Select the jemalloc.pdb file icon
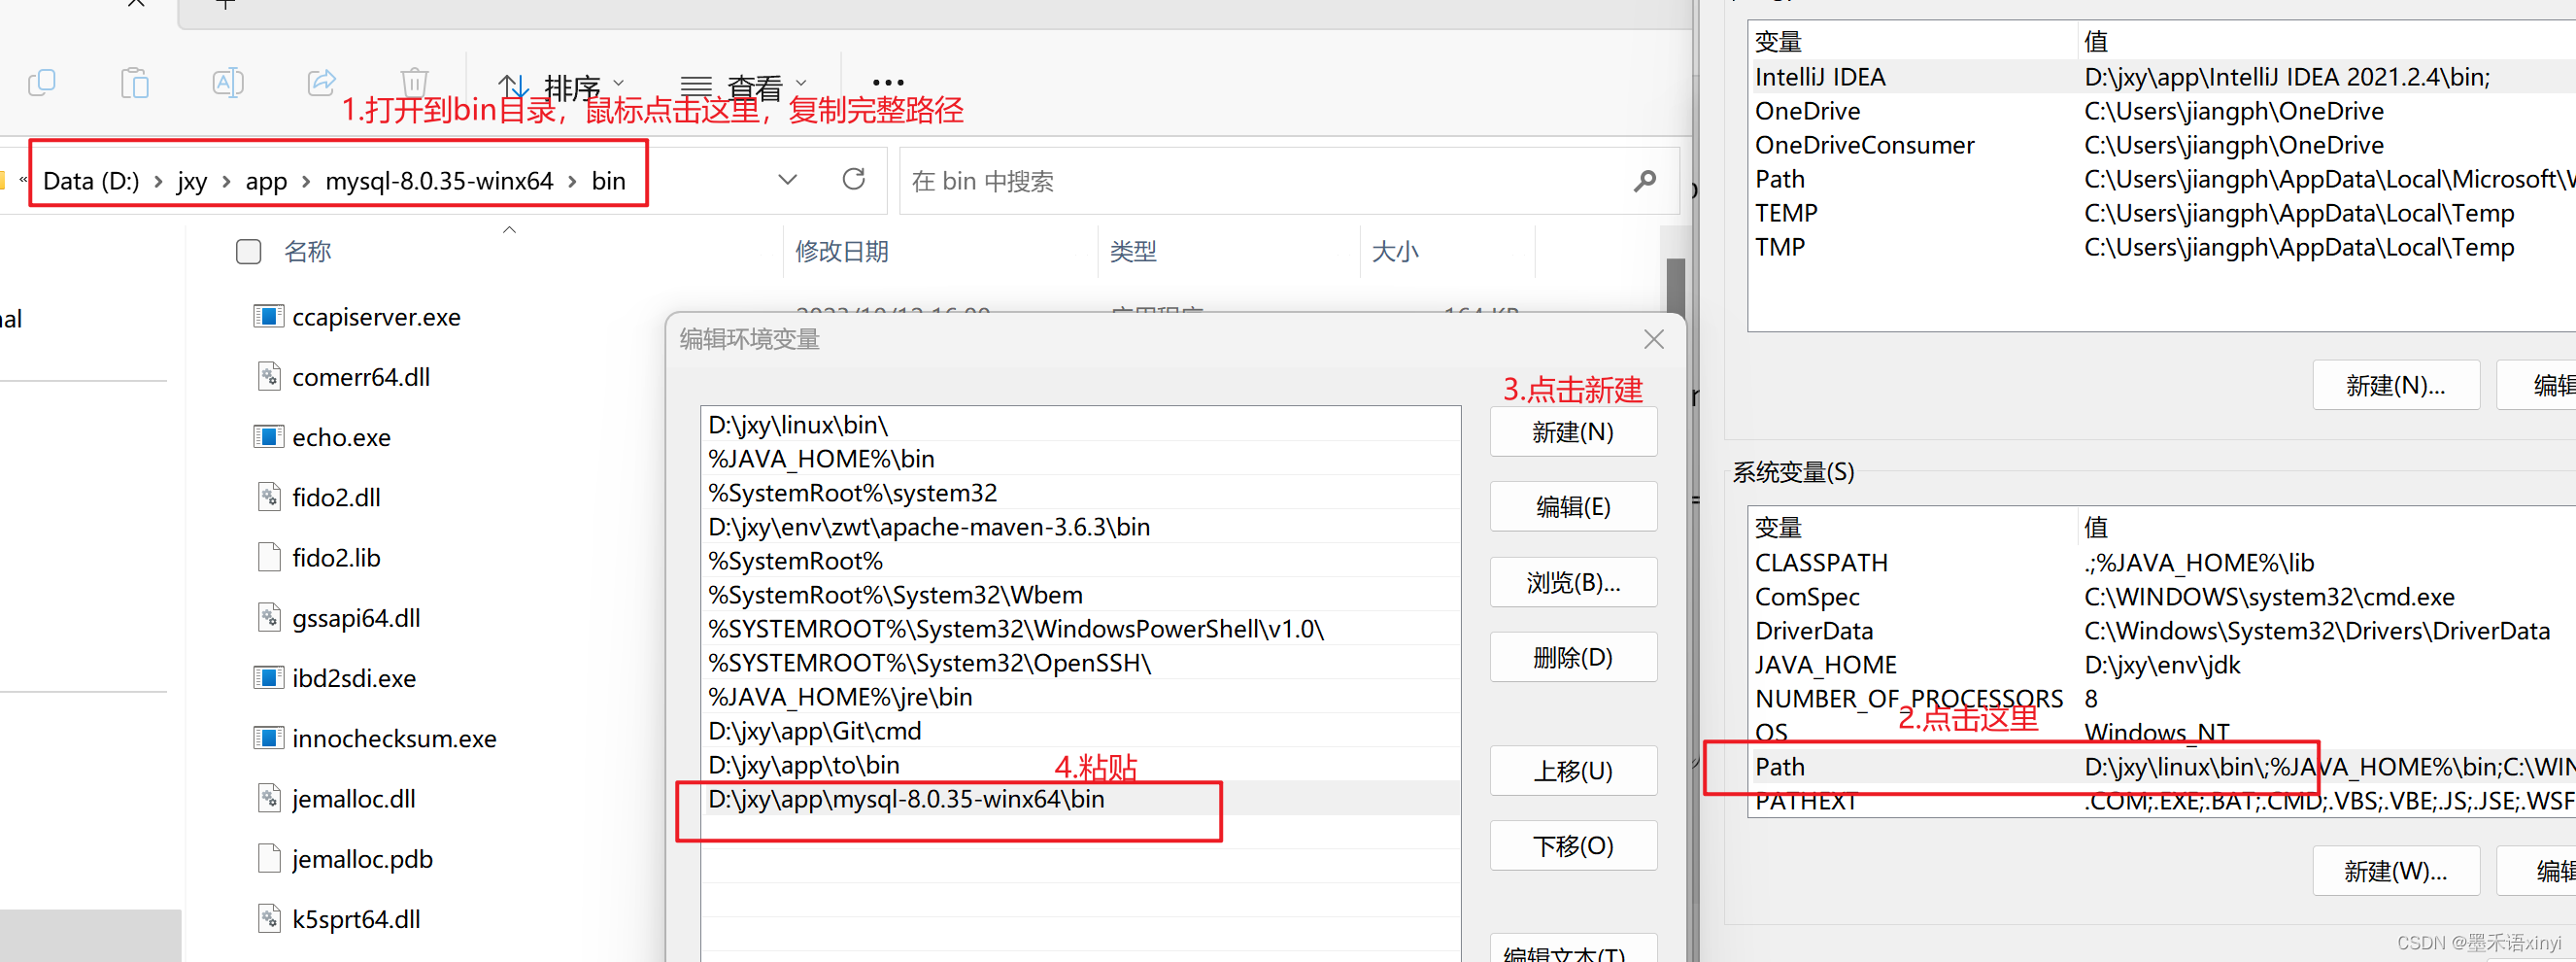This screenshot has height=962, width=2576. click(x=268, y=858)
